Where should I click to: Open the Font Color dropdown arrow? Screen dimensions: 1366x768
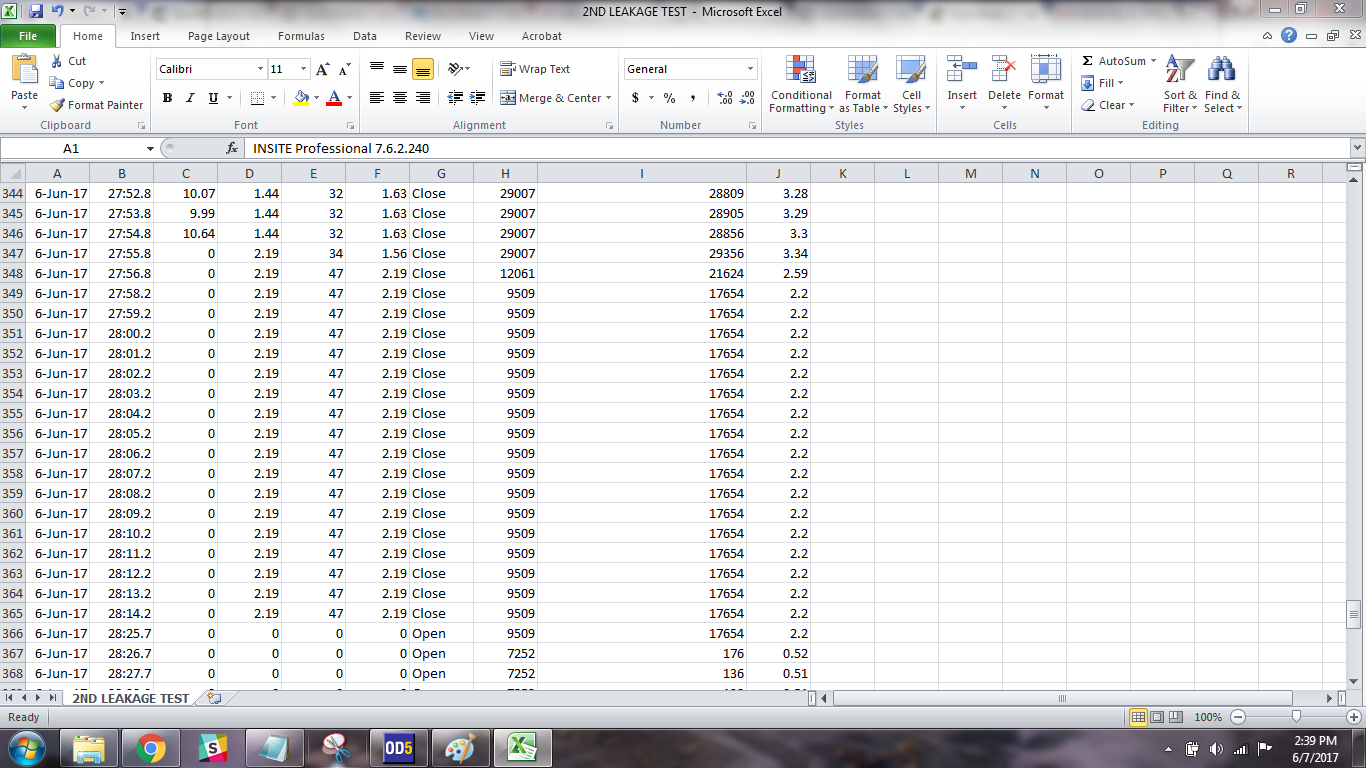click(x=349, y=98)
